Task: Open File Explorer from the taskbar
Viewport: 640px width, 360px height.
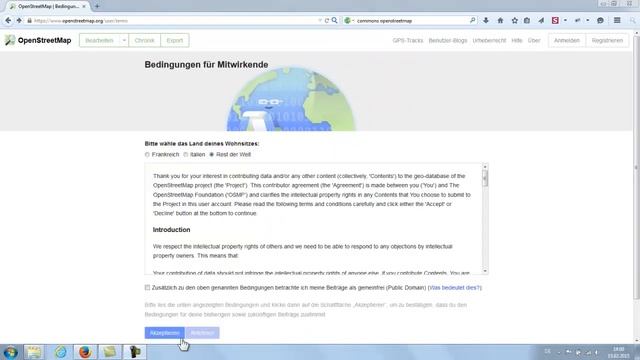Action: [x=34, y=352]
